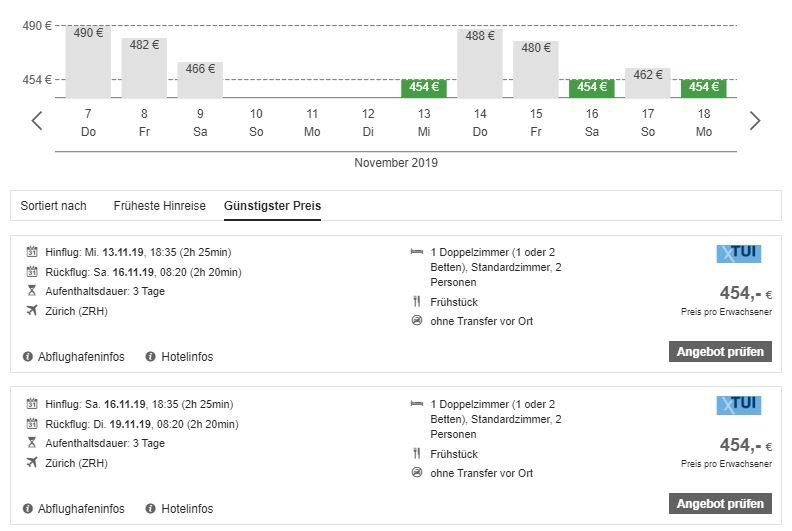Click the next dates right arrow

coord(755,121)
